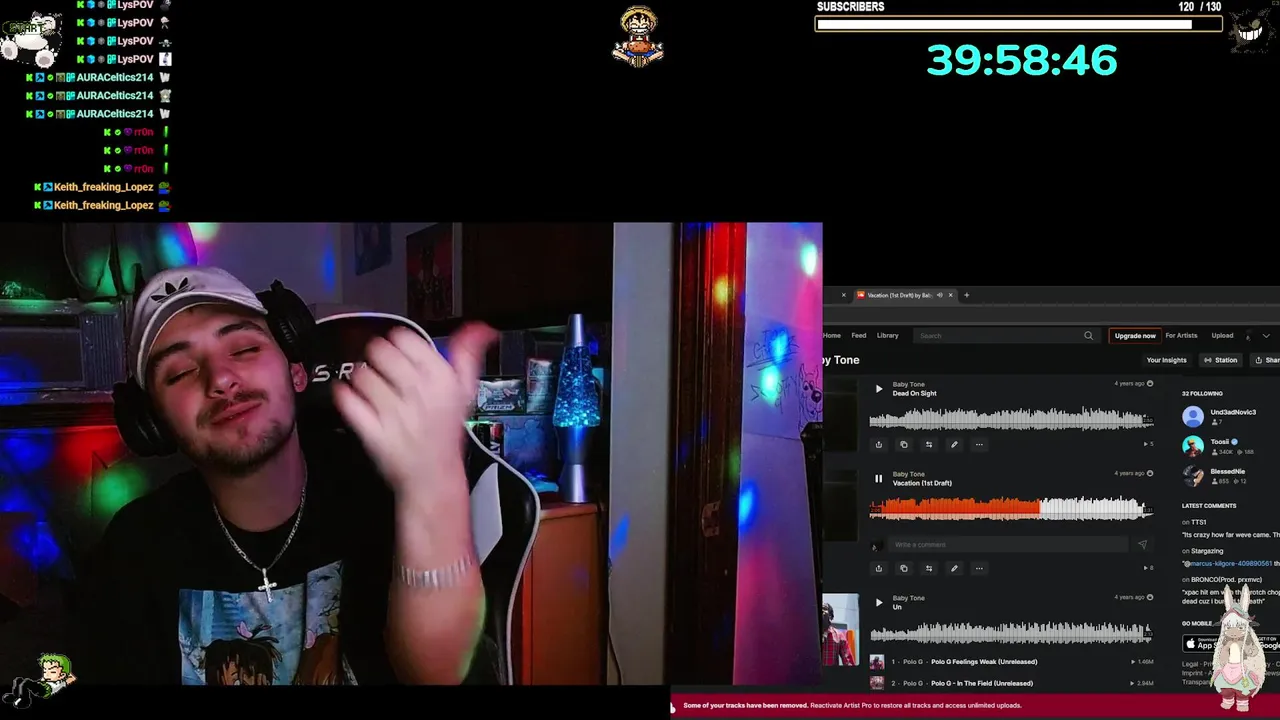Repost the Dead On Sight track

(929, 444)
